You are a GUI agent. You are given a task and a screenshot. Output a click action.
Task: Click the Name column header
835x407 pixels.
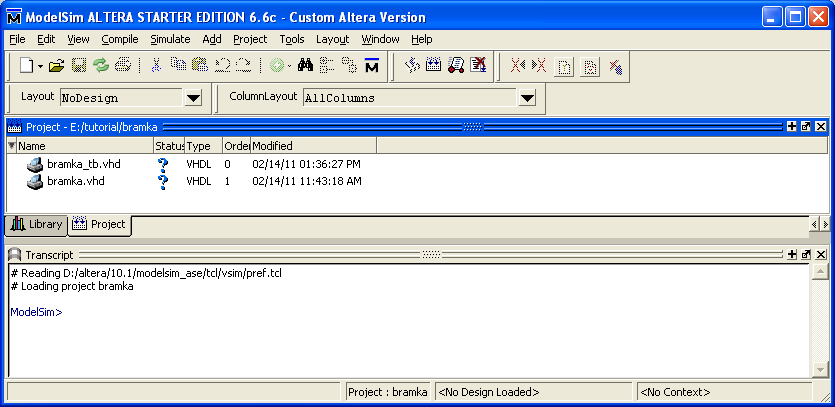coord(85,145)
